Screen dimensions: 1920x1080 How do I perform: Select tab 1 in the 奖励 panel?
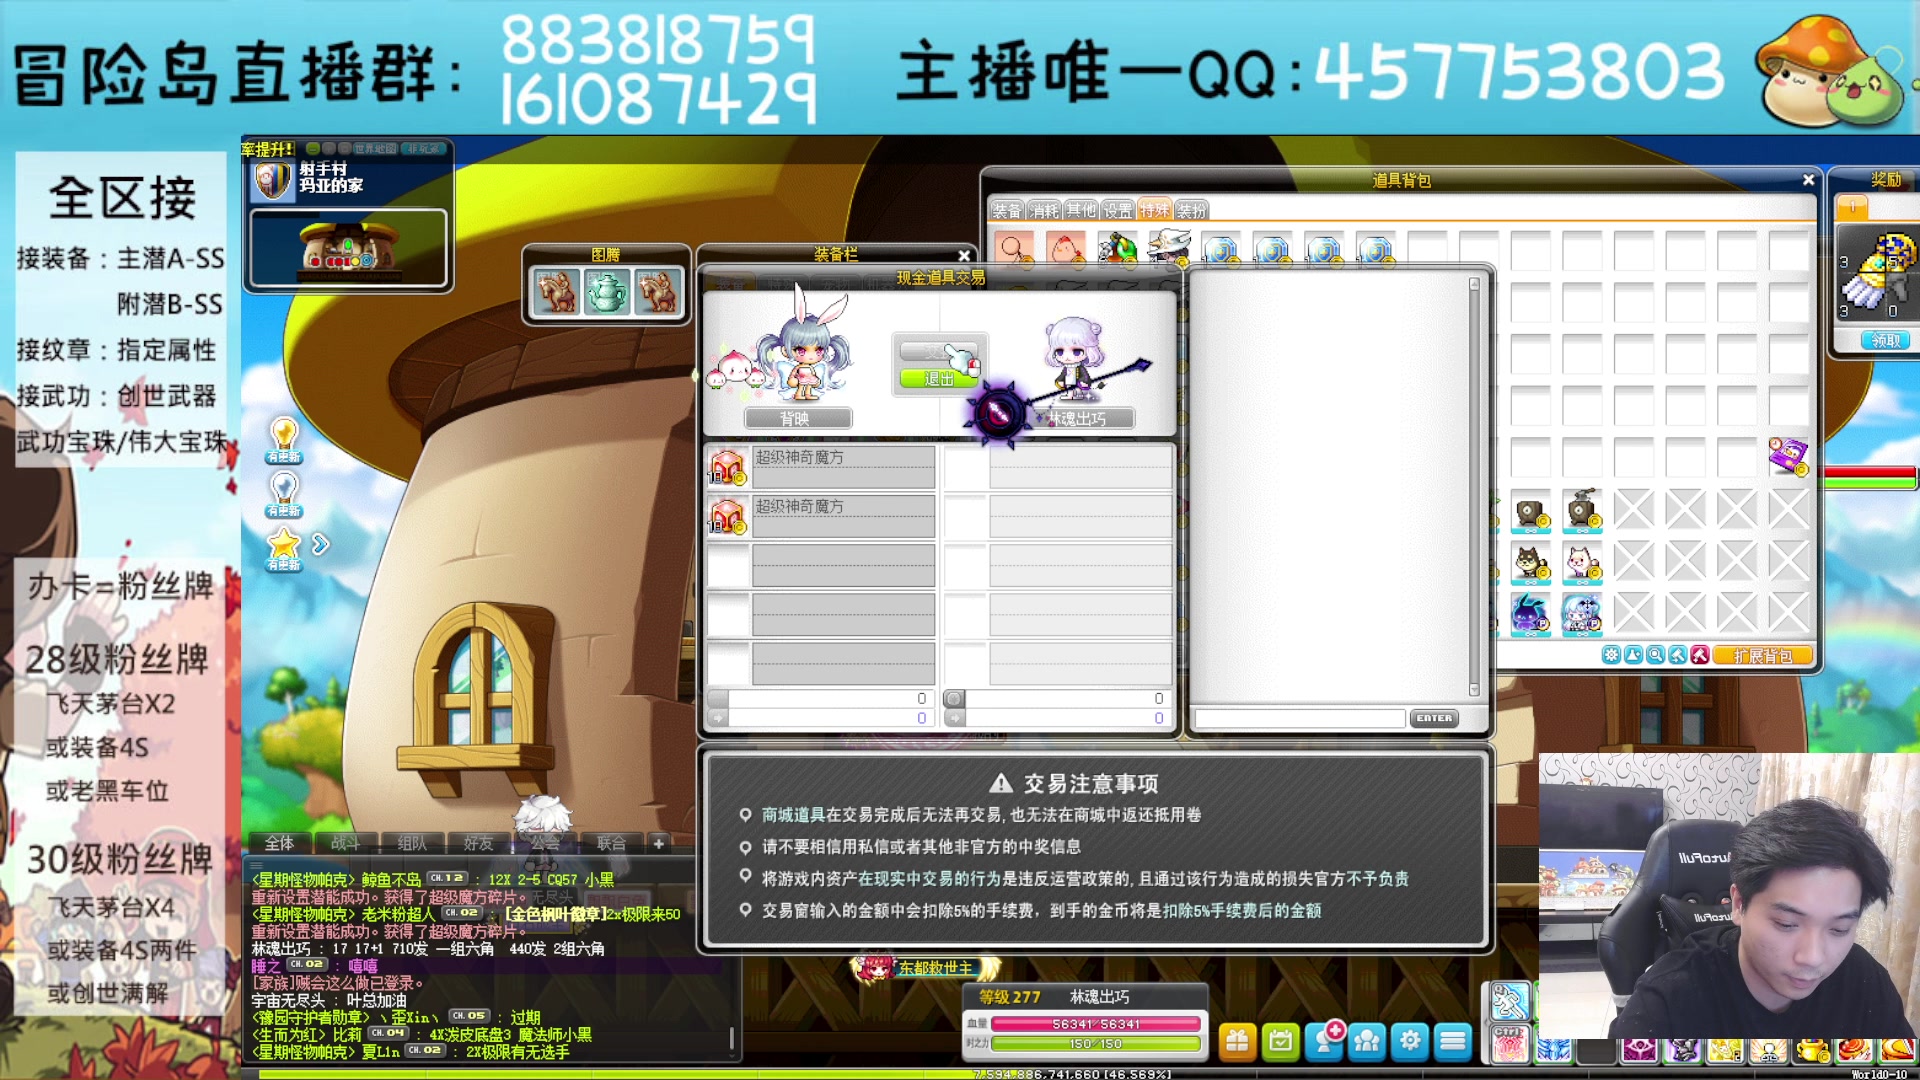click(1852, 207)
